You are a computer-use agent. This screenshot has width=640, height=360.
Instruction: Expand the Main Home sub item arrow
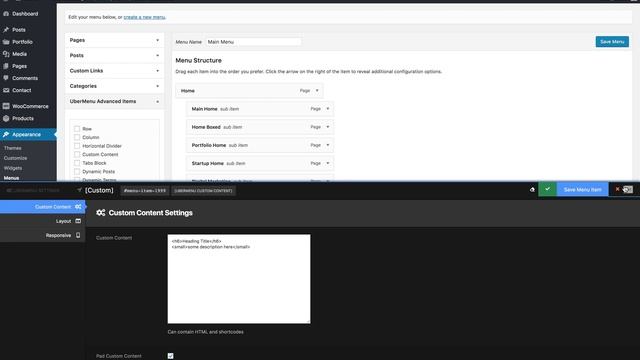click(328, 109)
